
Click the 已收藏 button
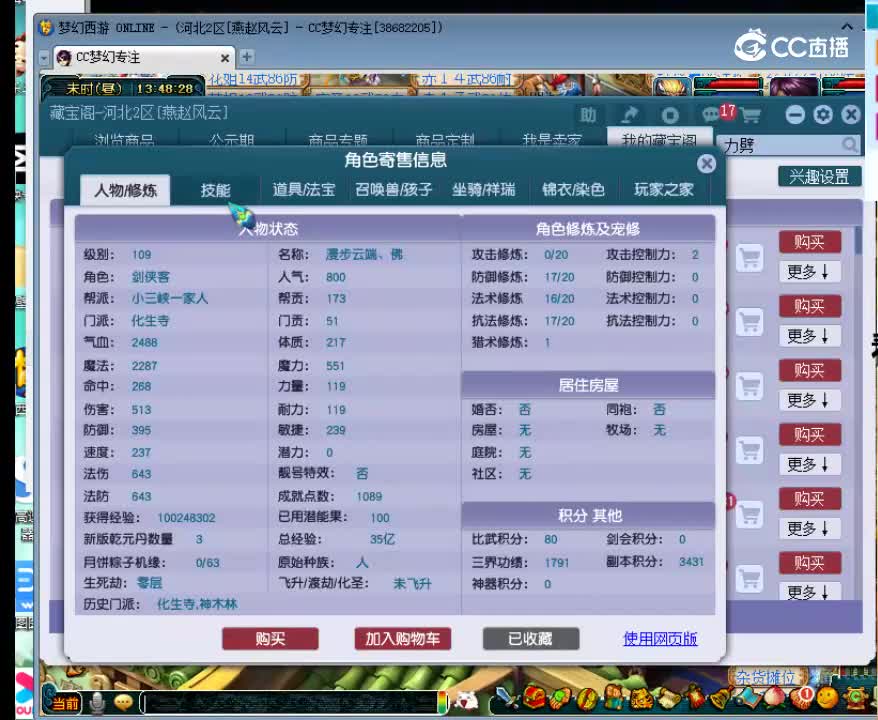pos(530,639)
